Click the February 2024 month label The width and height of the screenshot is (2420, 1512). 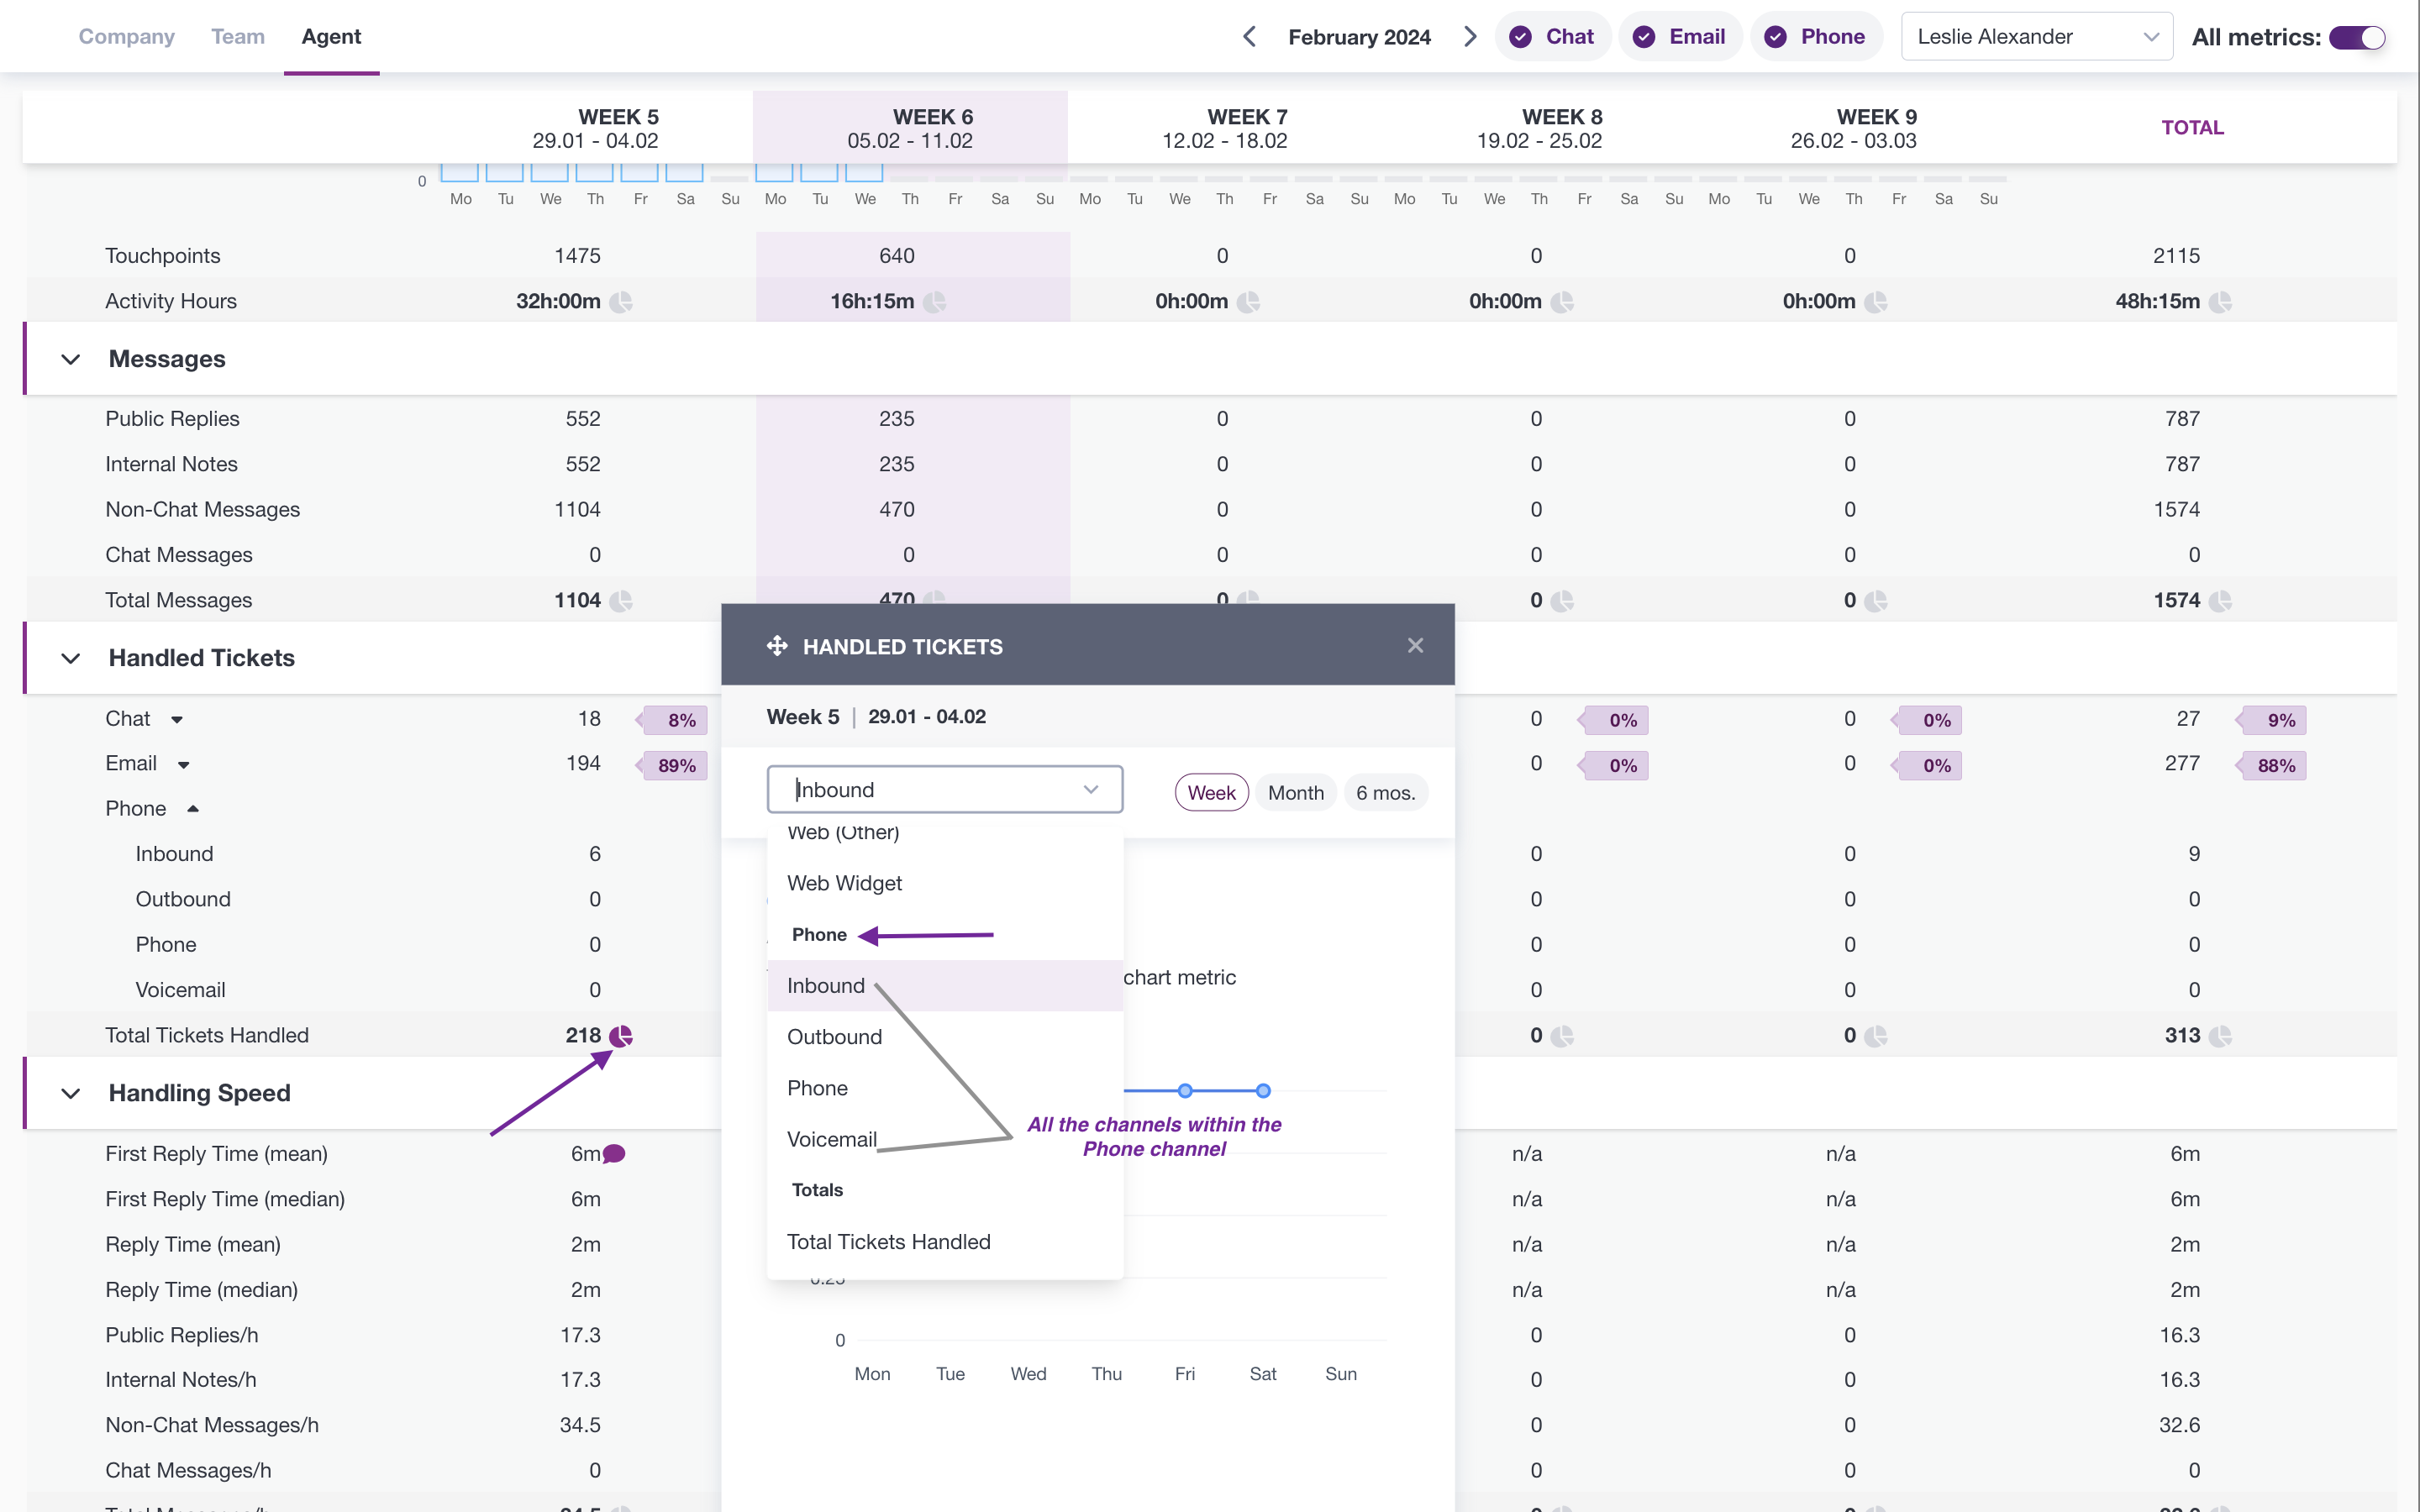(1359, 37)
